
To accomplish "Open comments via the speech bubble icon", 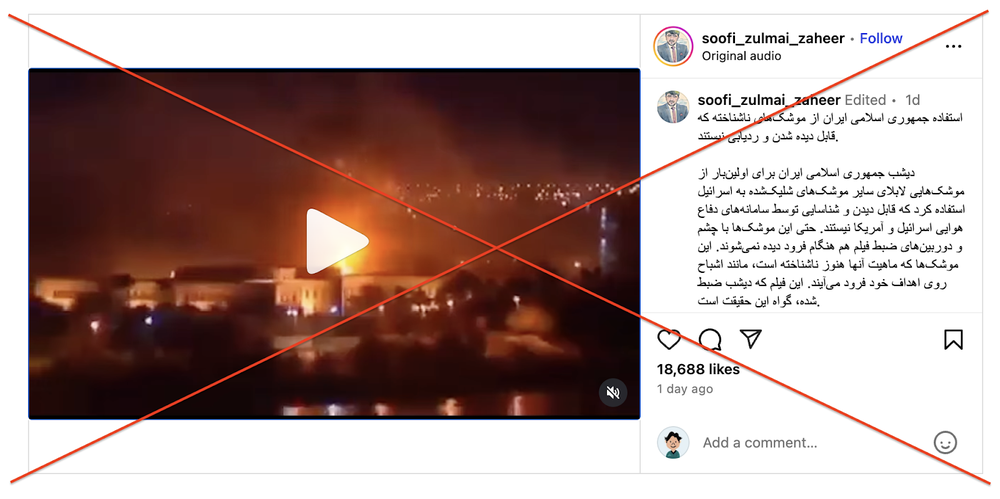I will click(710, 339).
